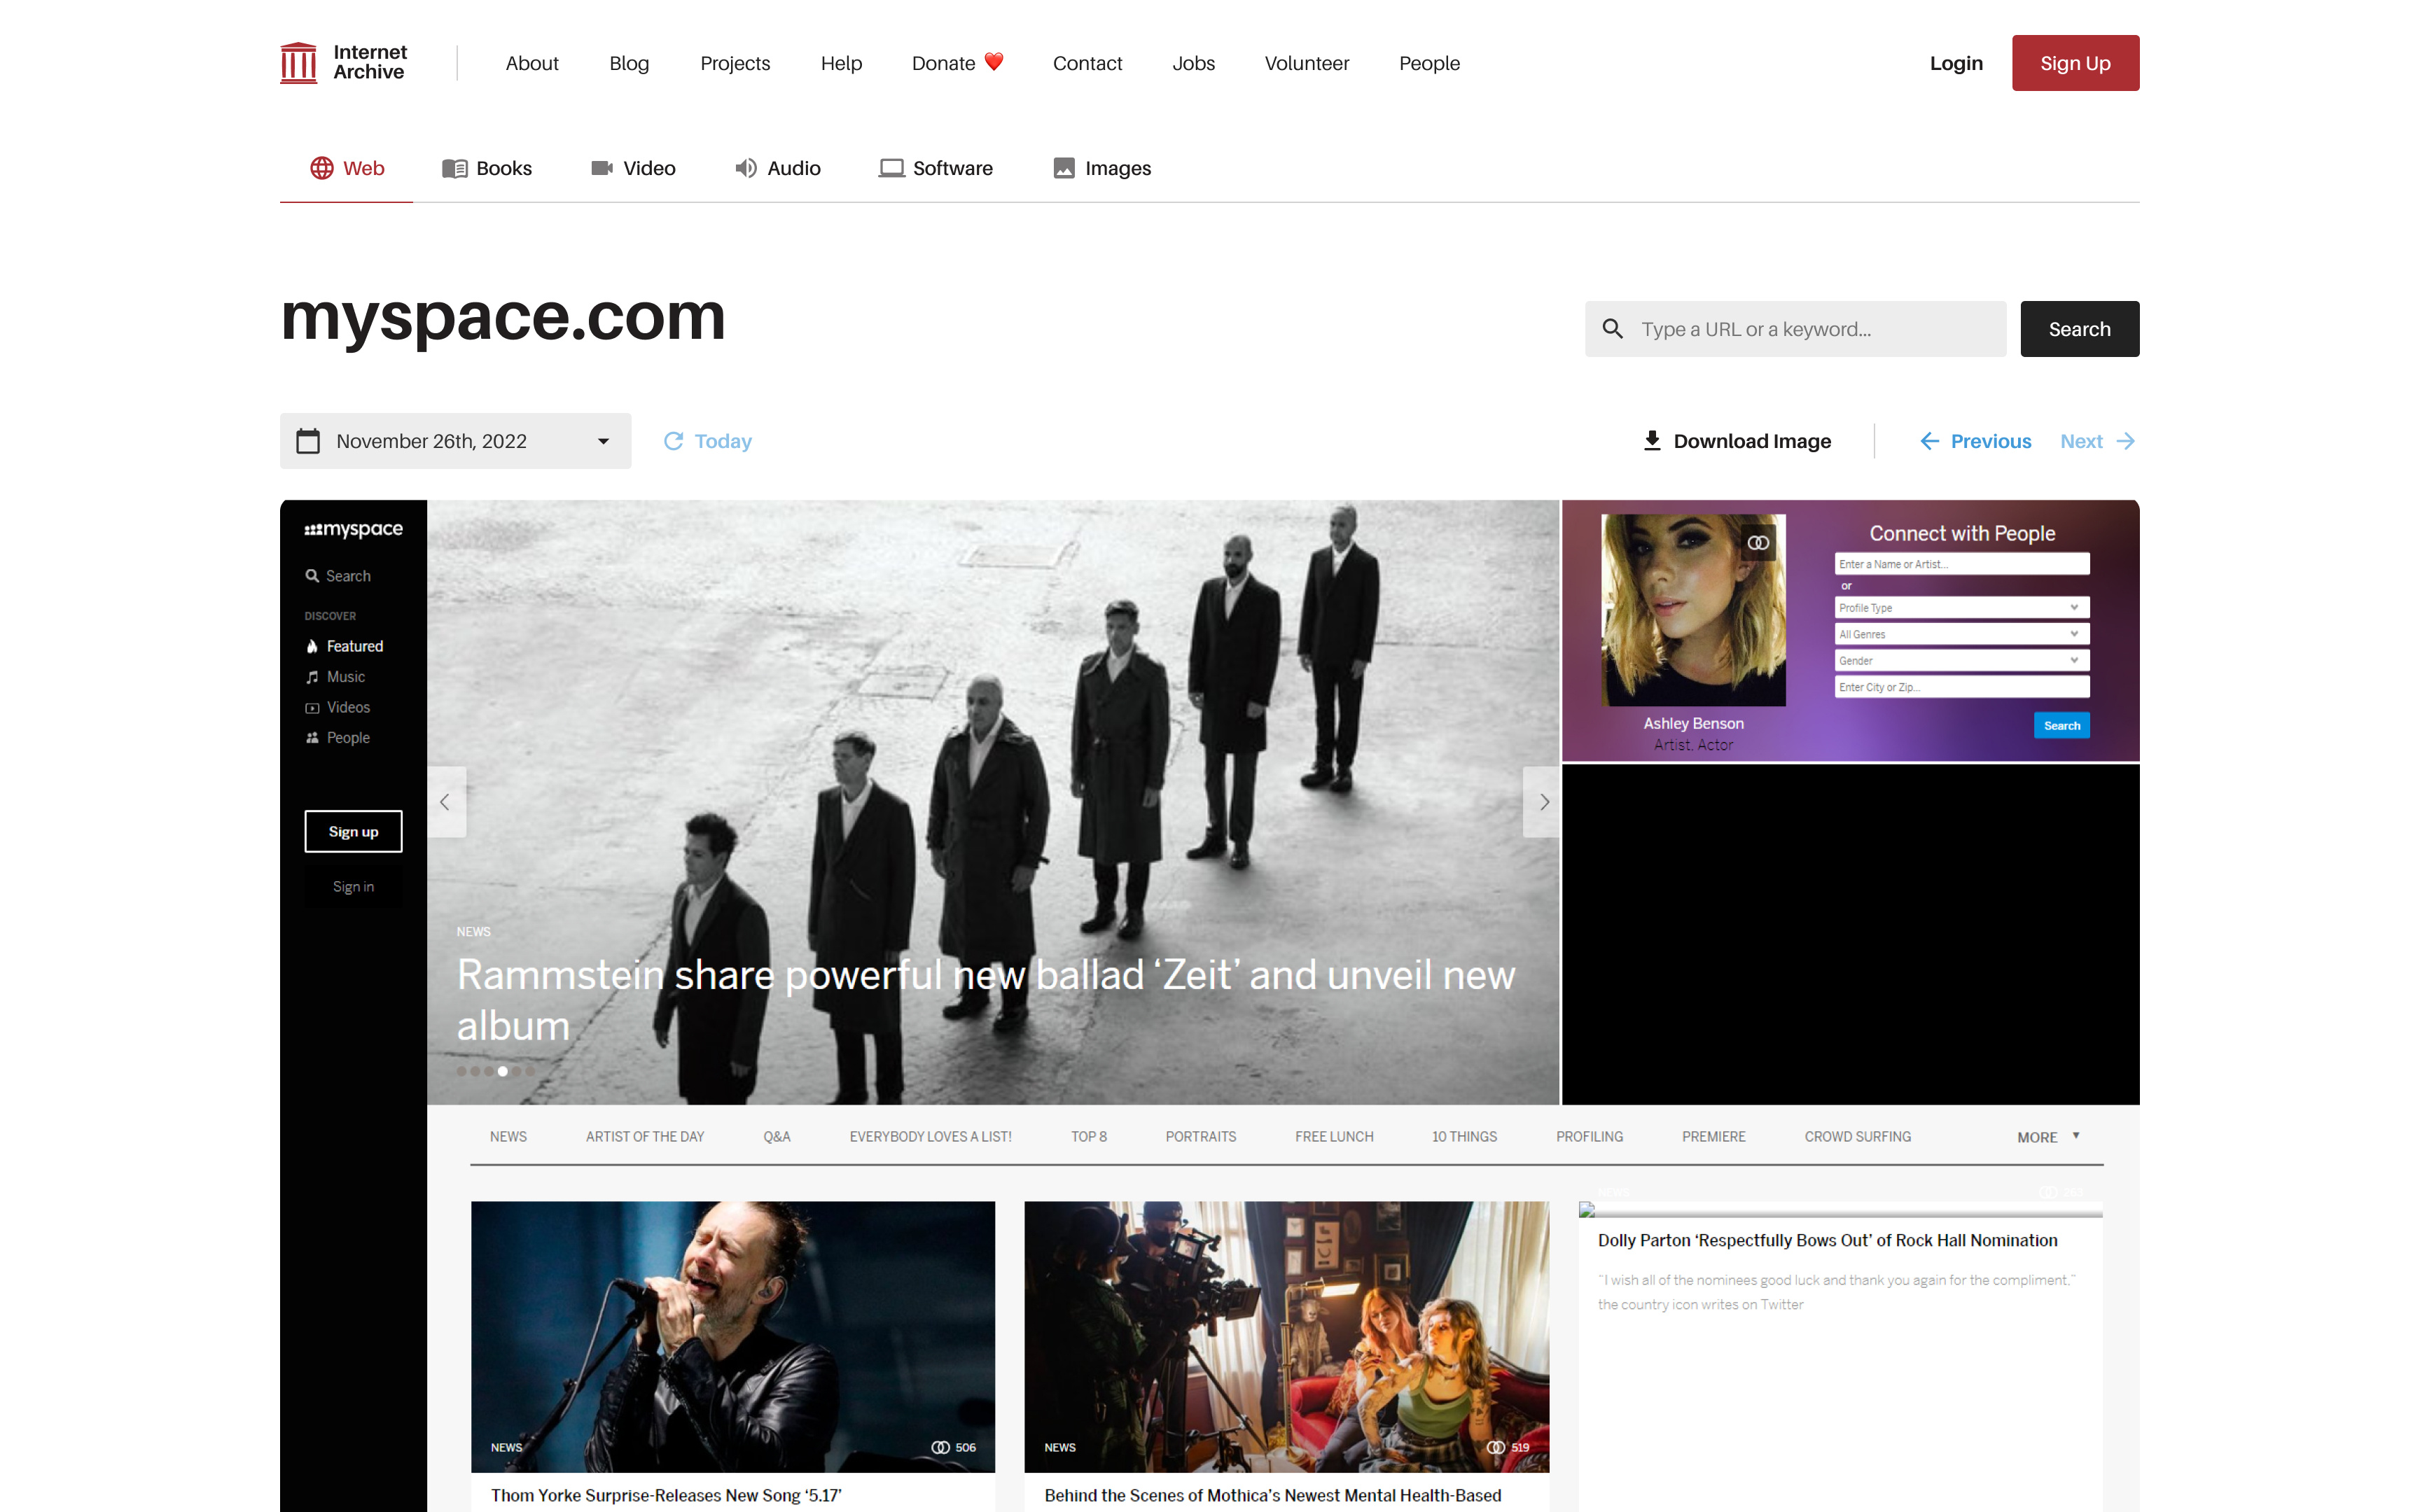Select the Software section icon
The image size is (2420, 1512).
(x=891, y=167)
